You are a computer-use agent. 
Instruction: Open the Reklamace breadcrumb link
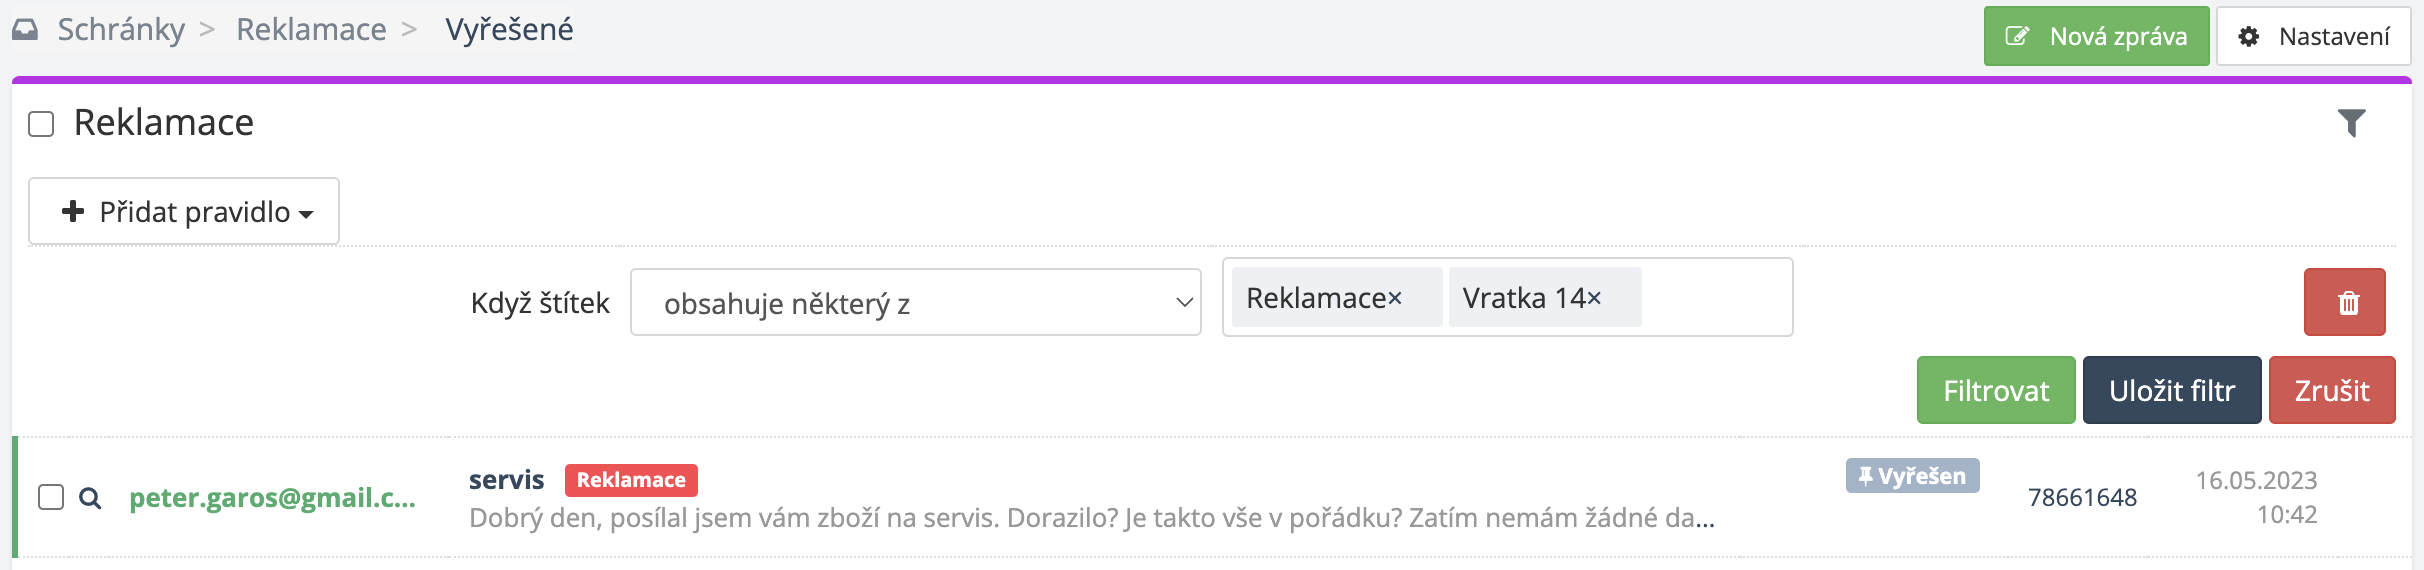pyautogui.click(x=311, y=30)
